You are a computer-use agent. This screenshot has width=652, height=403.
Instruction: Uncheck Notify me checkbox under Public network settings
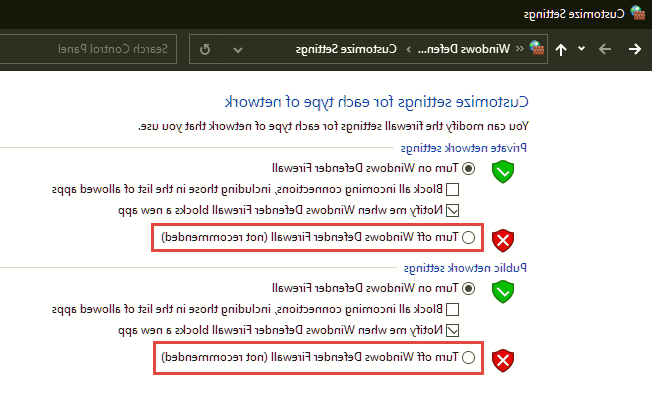point(452,330)
